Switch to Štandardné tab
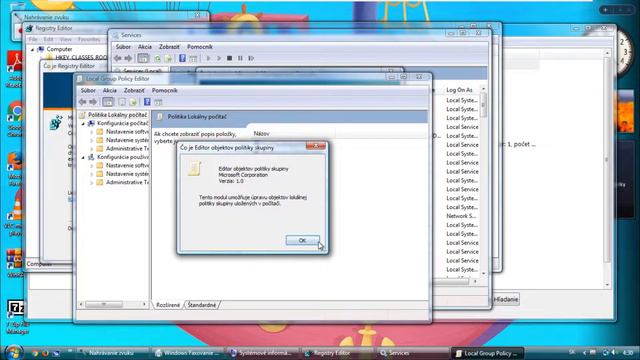 point(202,305)
